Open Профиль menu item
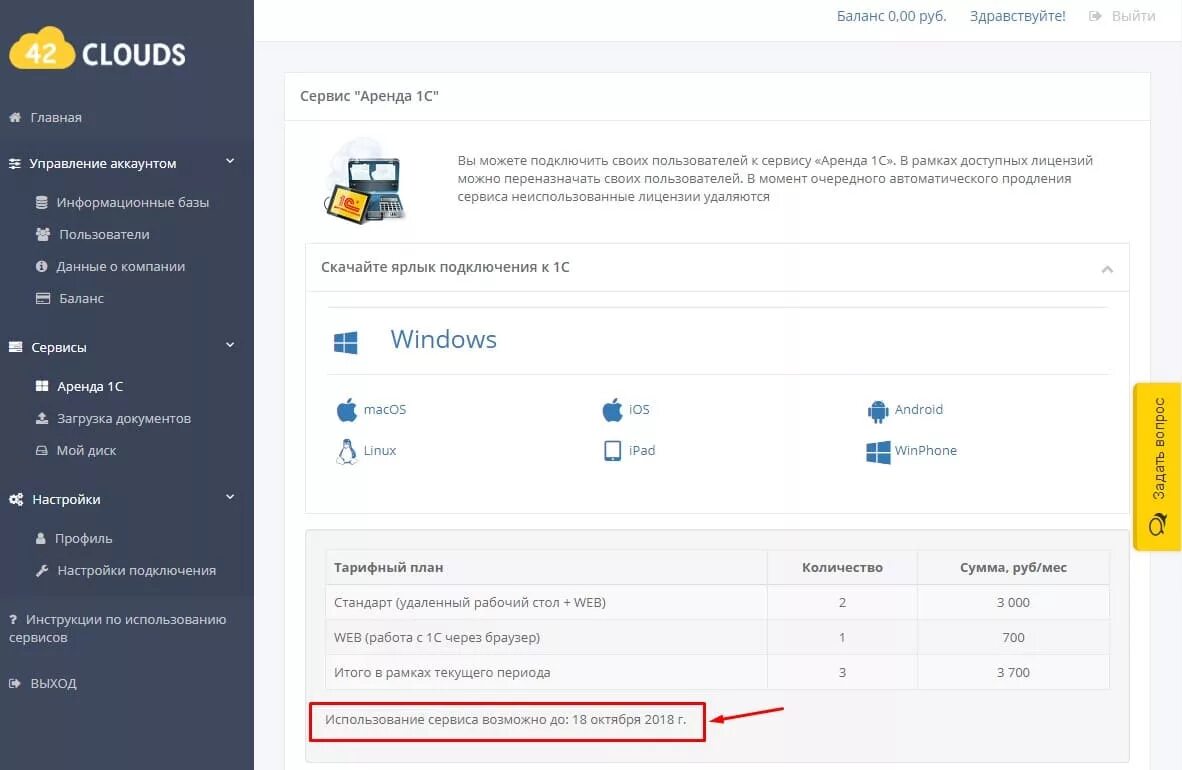Screen dimensions: 1182x770 point(84,538)
